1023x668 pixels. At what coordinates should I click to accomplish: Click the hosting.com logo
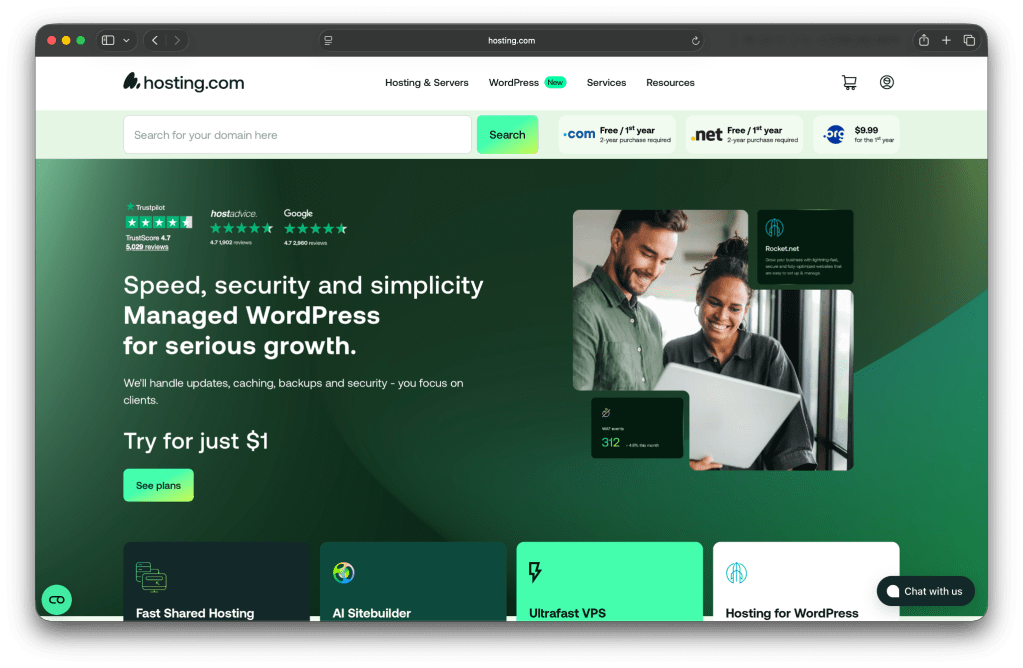(183, 82)
